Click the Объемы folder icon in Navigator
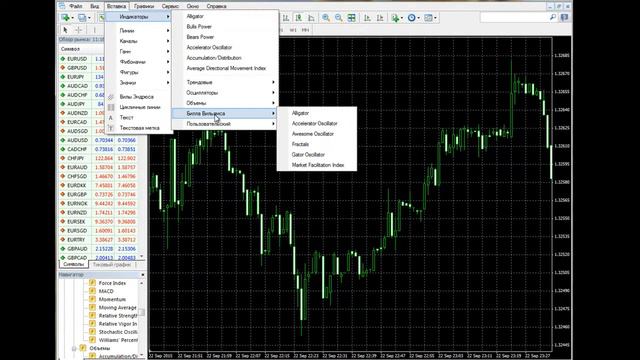Image resolution: width=640 pixels, height=360 pixels. [83, 348]
